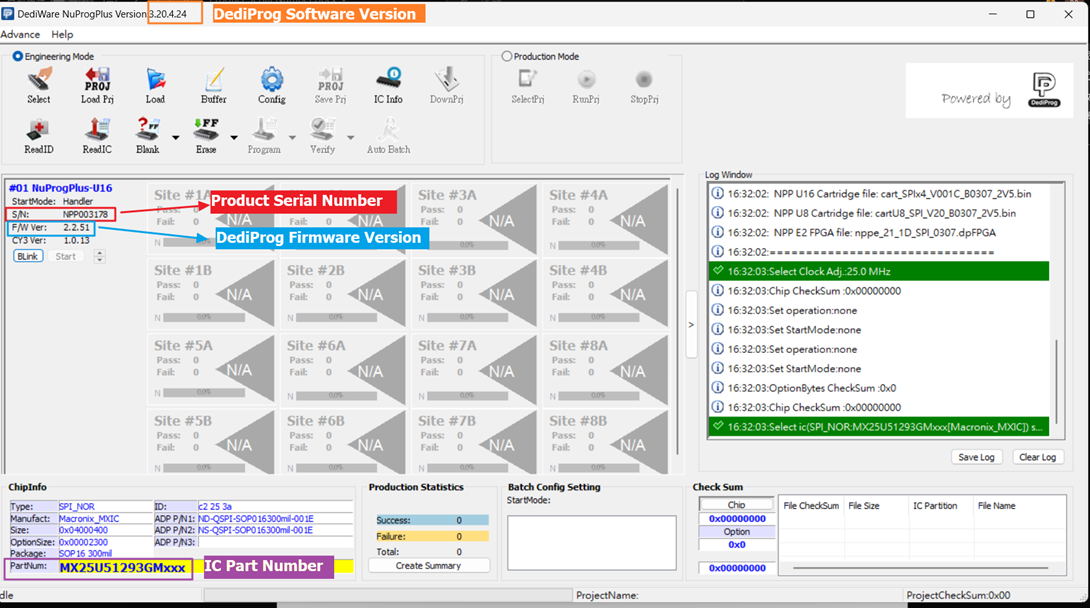
Task: Click the File CheckSum column header
Action: click(811, 506)
